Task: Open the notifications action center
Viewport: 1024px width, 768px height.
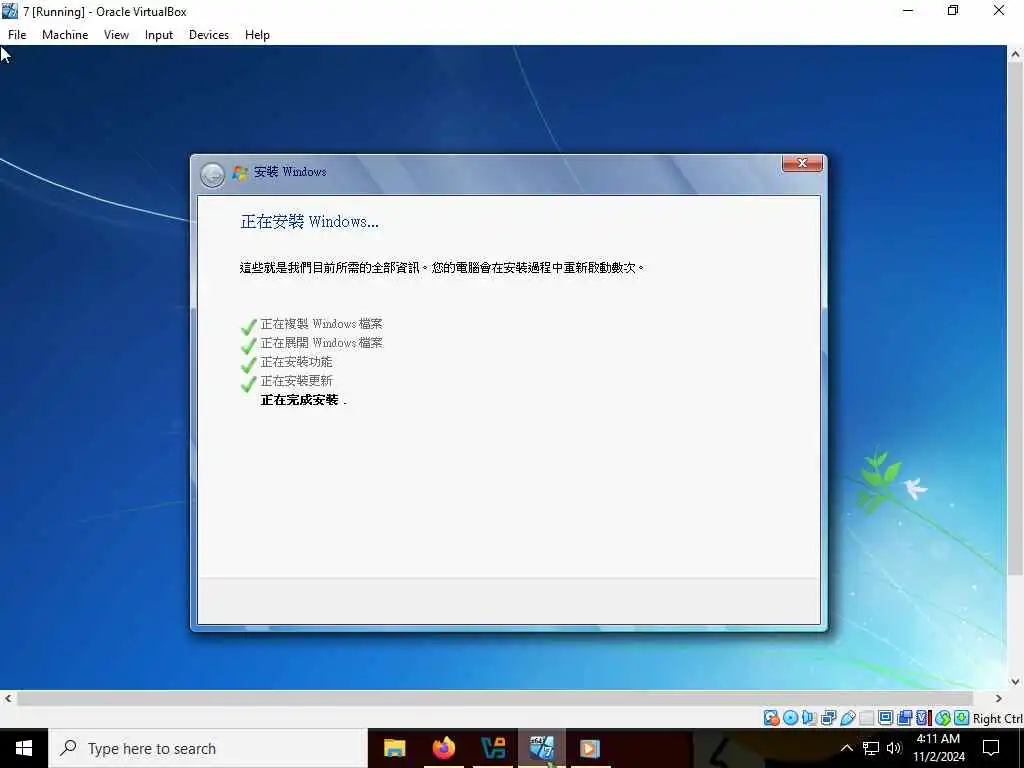Action: pyautogui.click(x=991, y=748)
